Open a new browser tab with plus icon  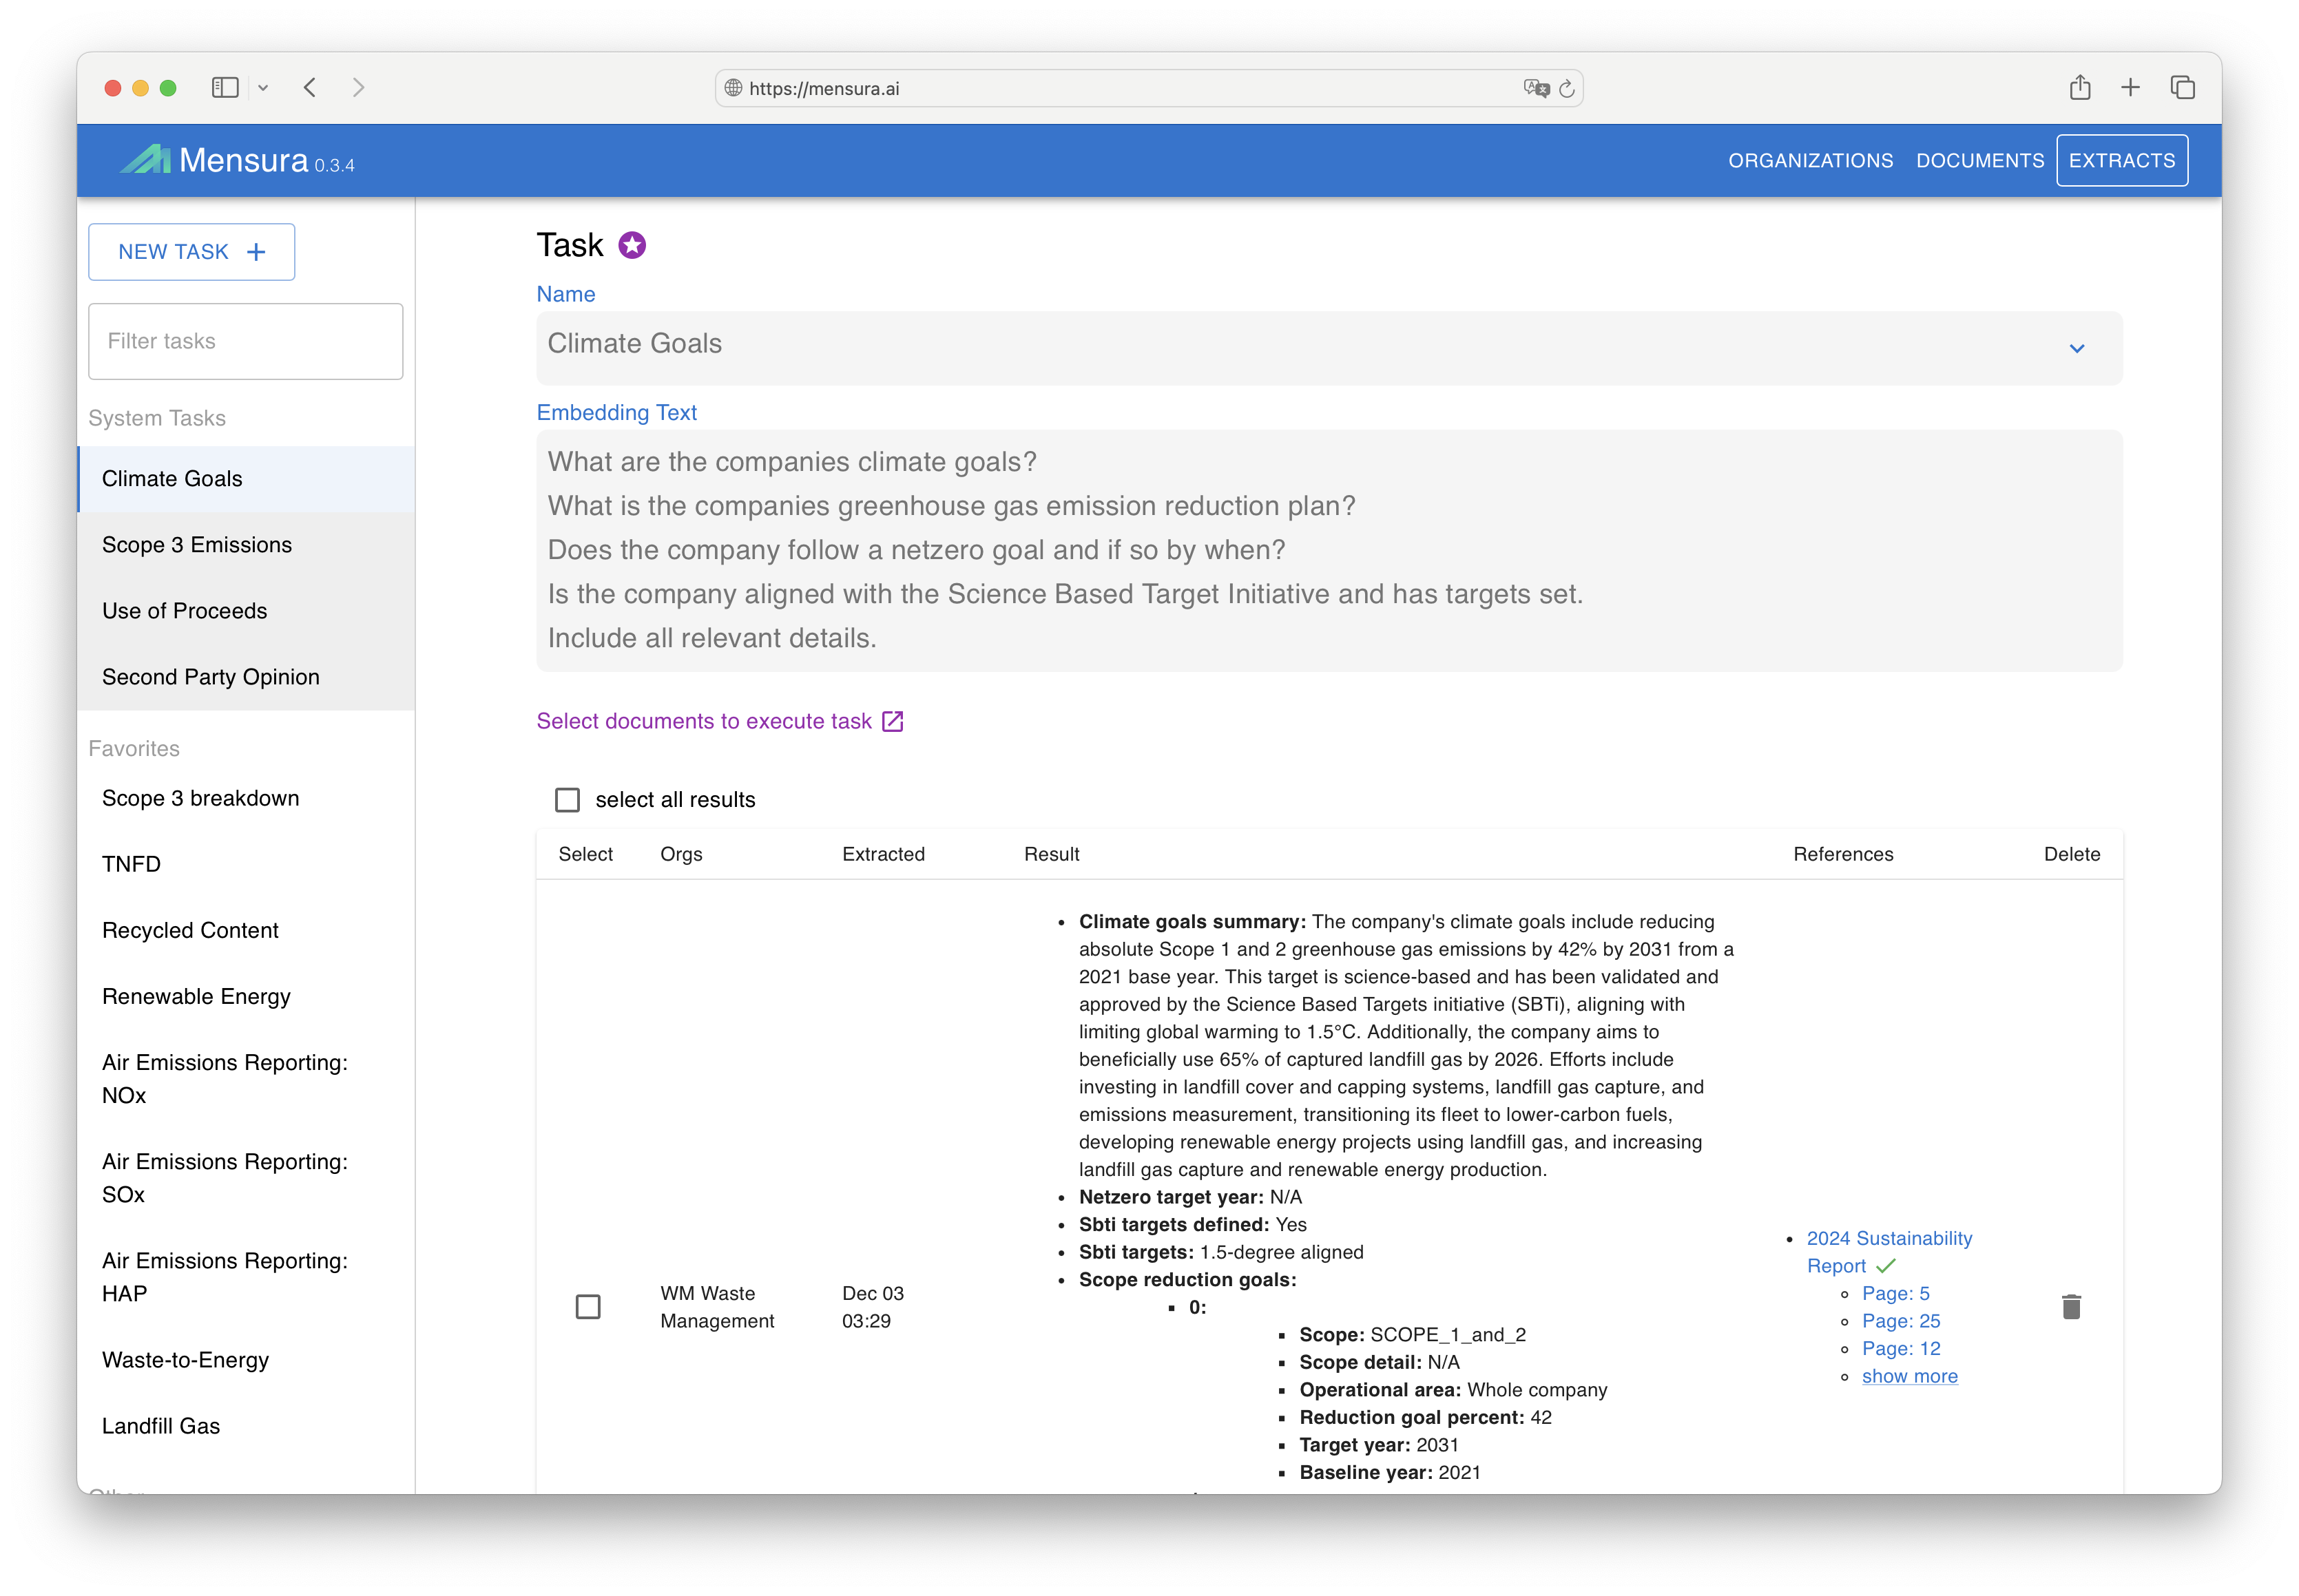pyautogui.click(x=2130, y=88)
